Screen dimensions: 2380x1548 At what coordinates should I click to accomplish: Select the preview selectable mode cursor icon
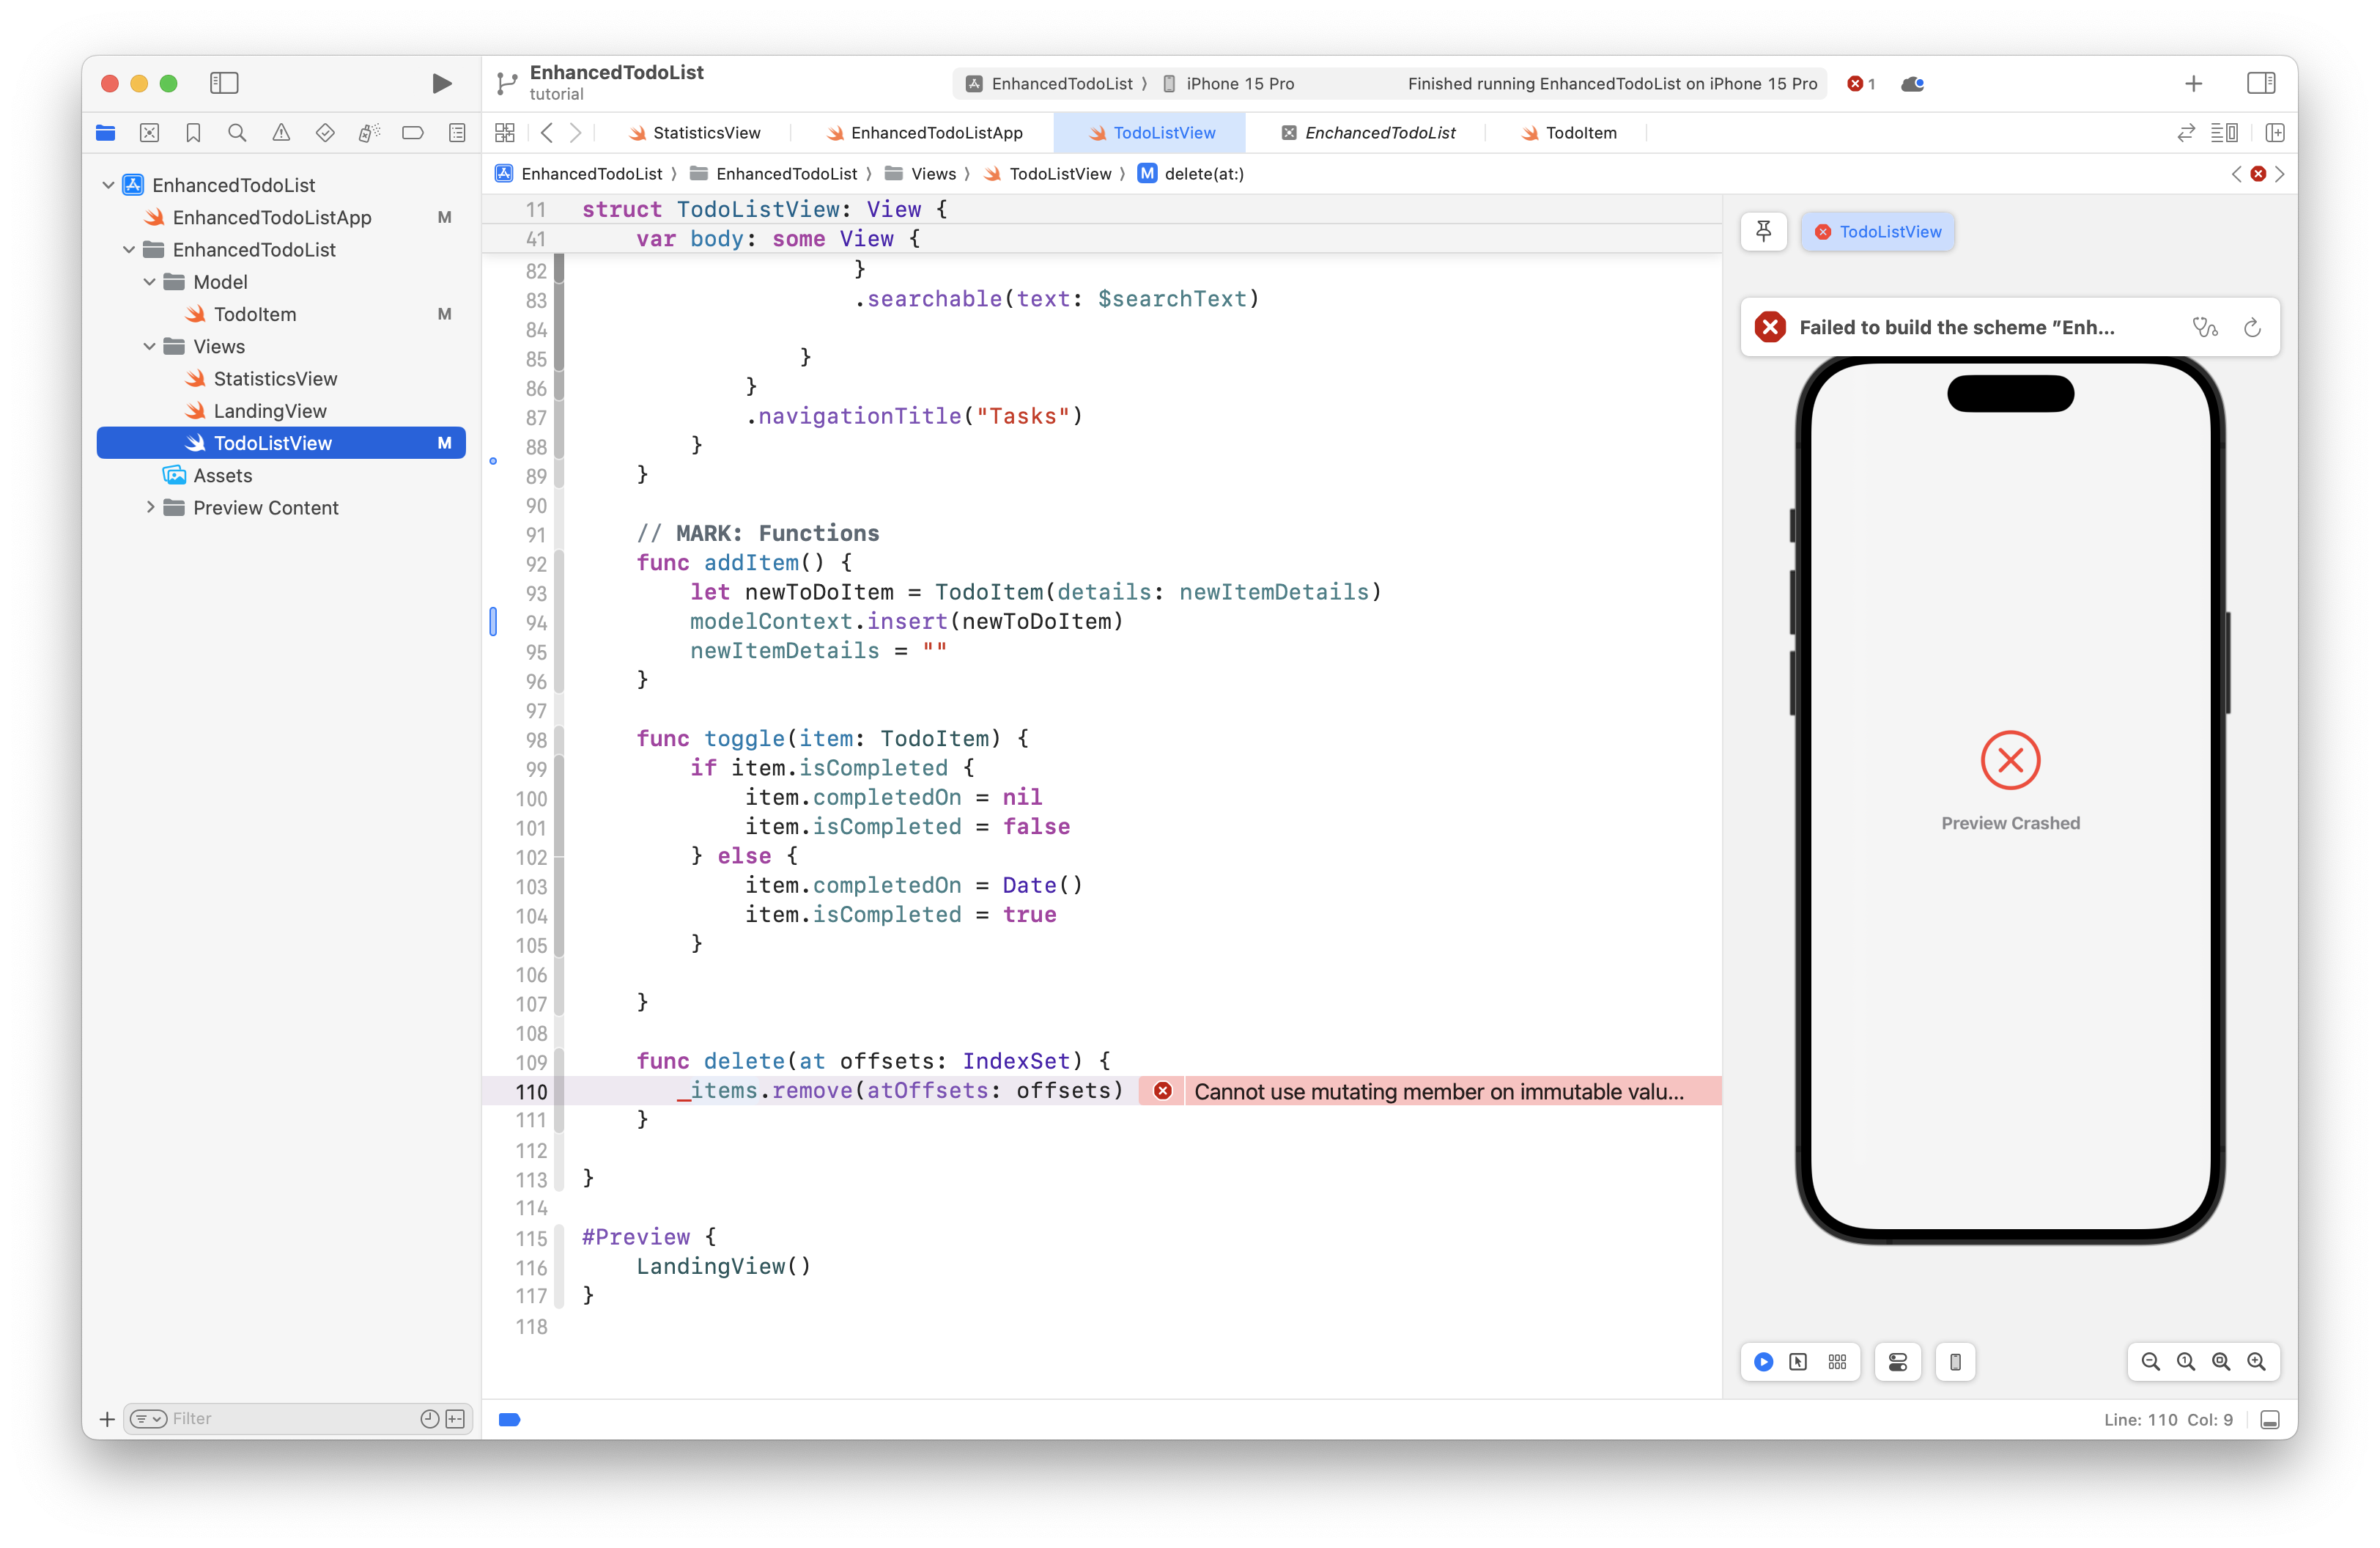coord(1800,1361)
